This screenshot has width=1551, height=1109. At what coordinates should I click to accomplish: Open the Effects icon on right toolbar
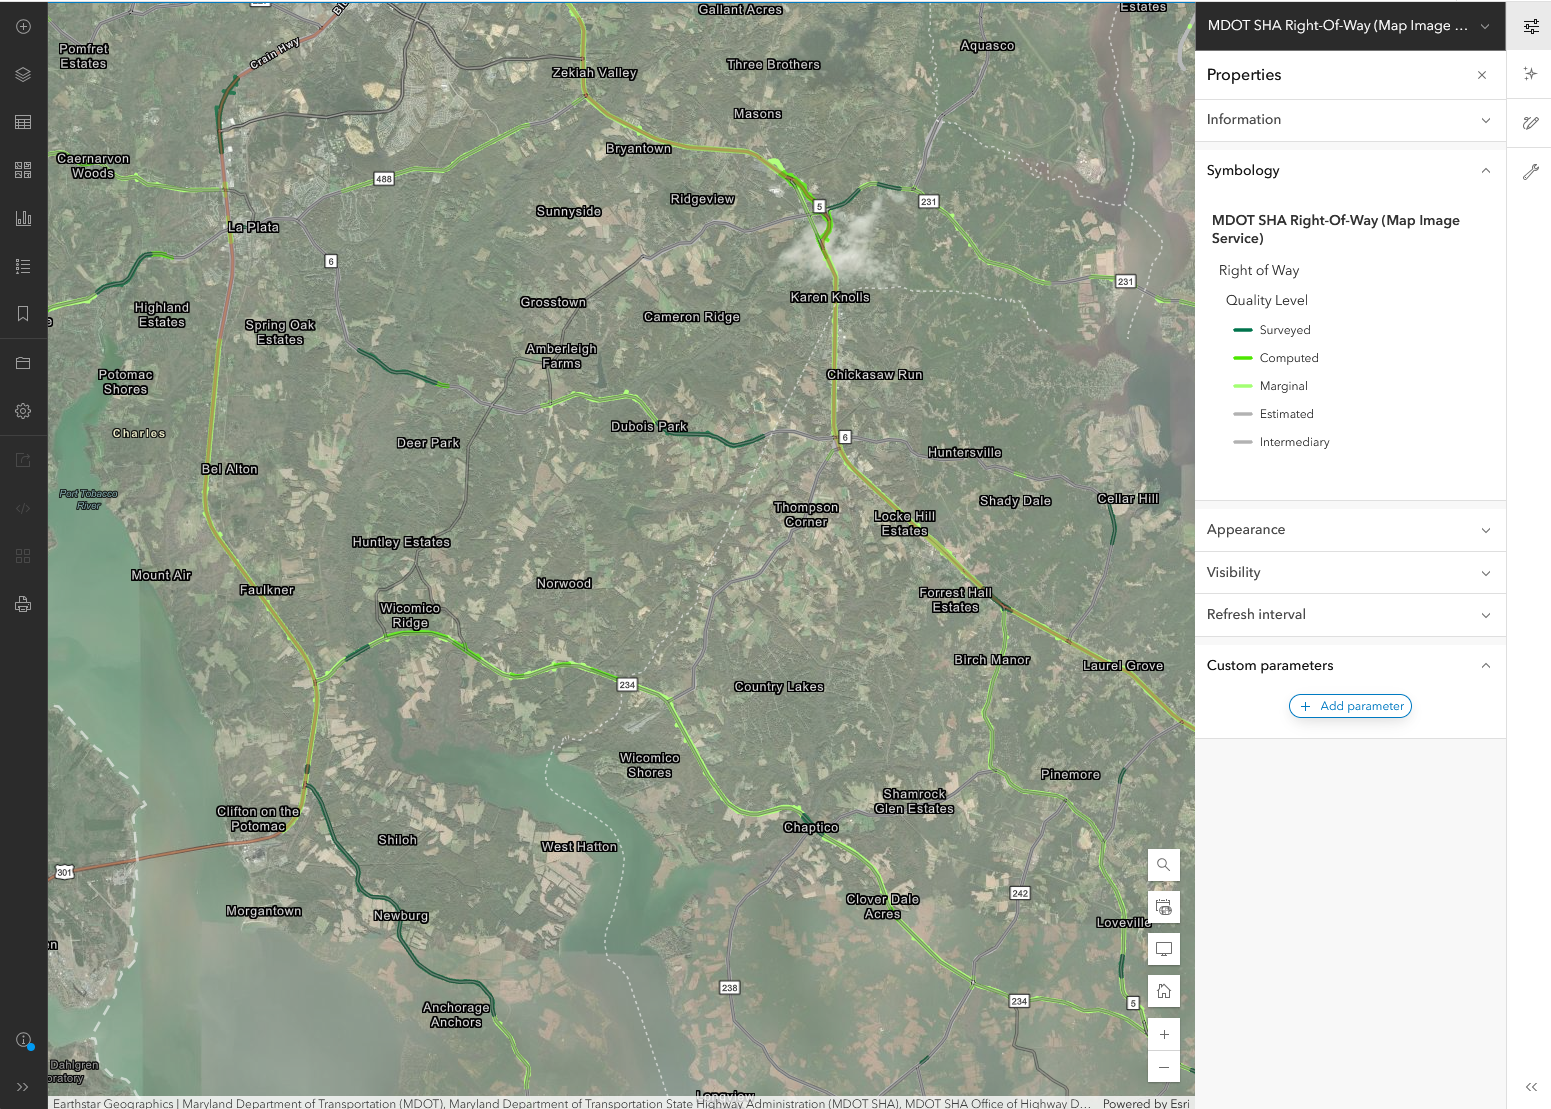[1530, 74]
